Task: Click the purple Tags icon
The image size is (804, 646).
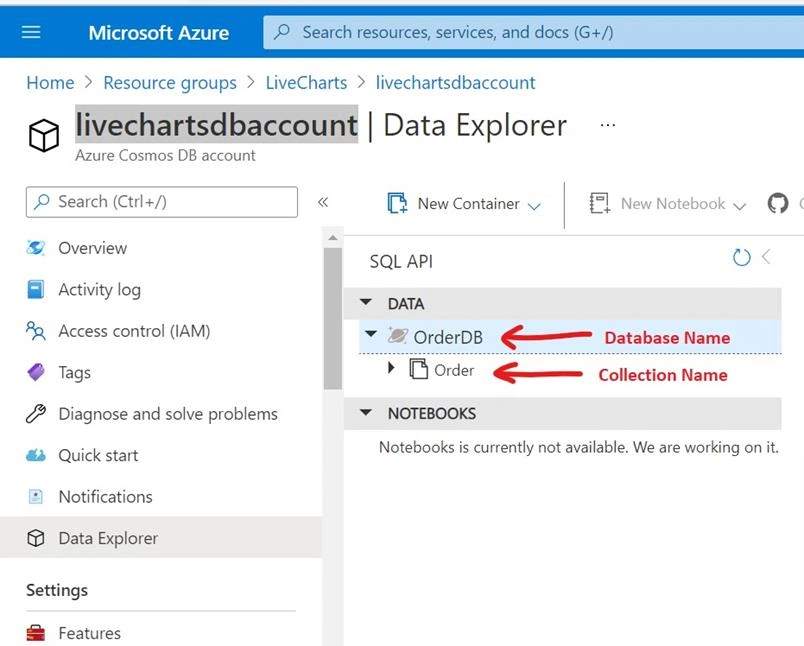Action: coord(35,372)
